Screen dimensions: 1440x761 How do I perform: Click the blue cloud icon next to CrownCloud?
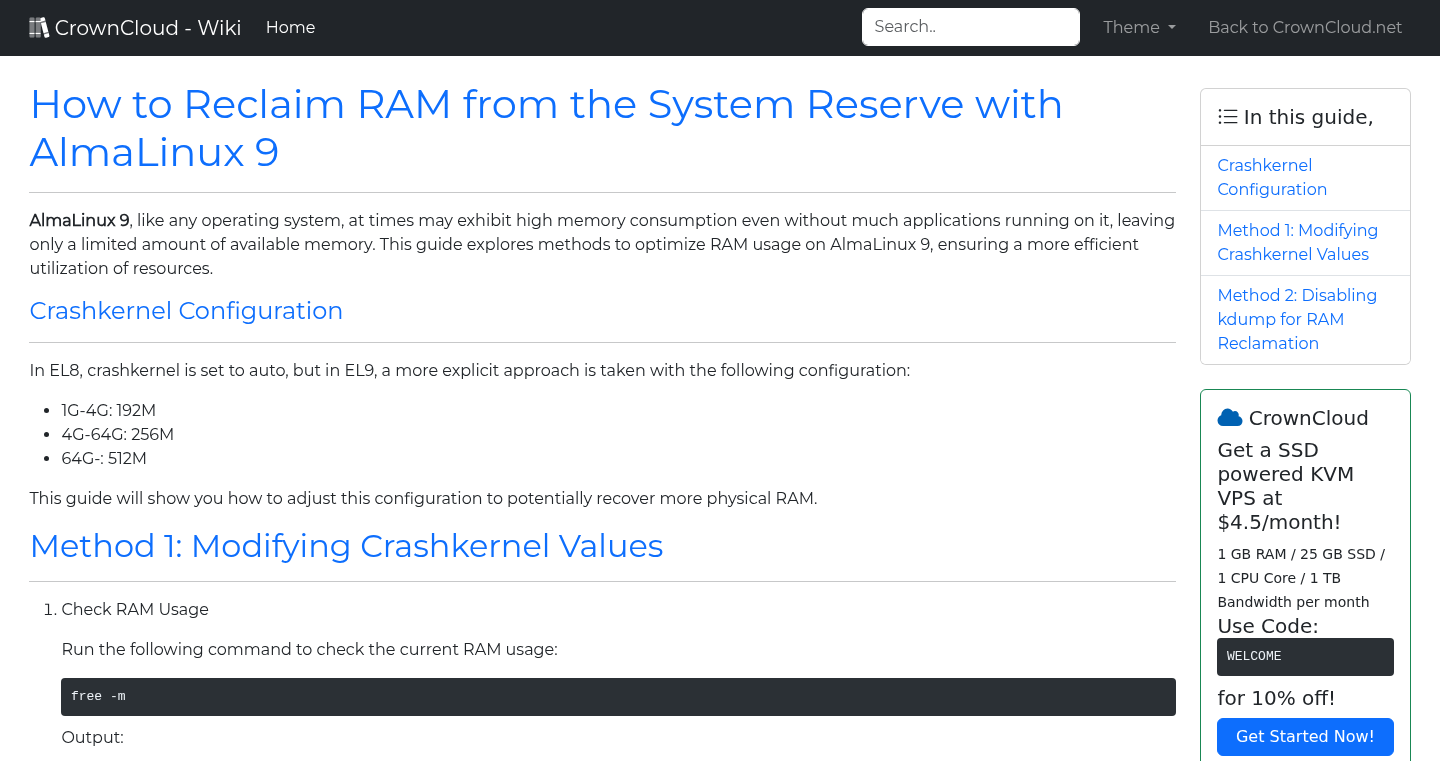click(1231, 417)
